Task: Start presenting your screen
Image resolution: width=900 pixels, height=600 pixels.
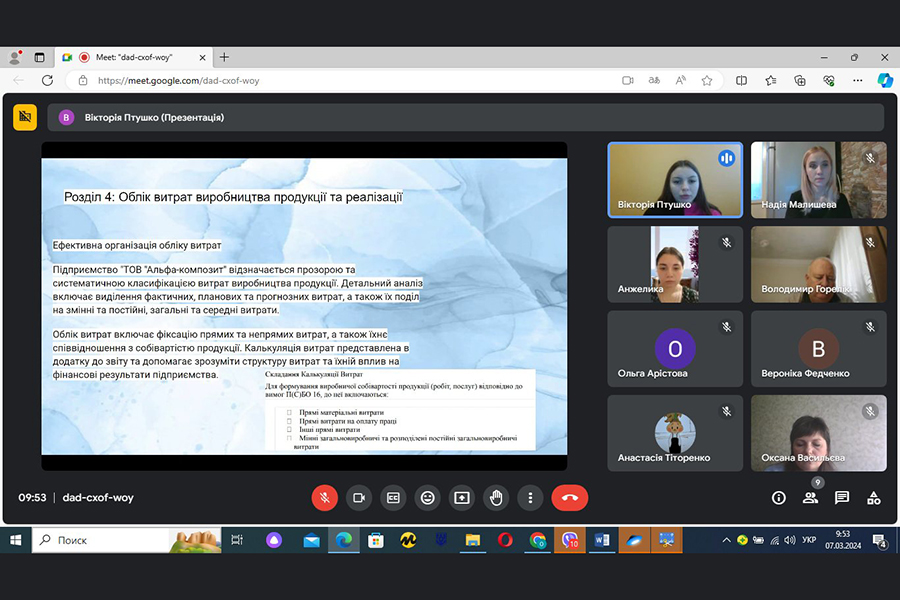Action: (461, 498)
